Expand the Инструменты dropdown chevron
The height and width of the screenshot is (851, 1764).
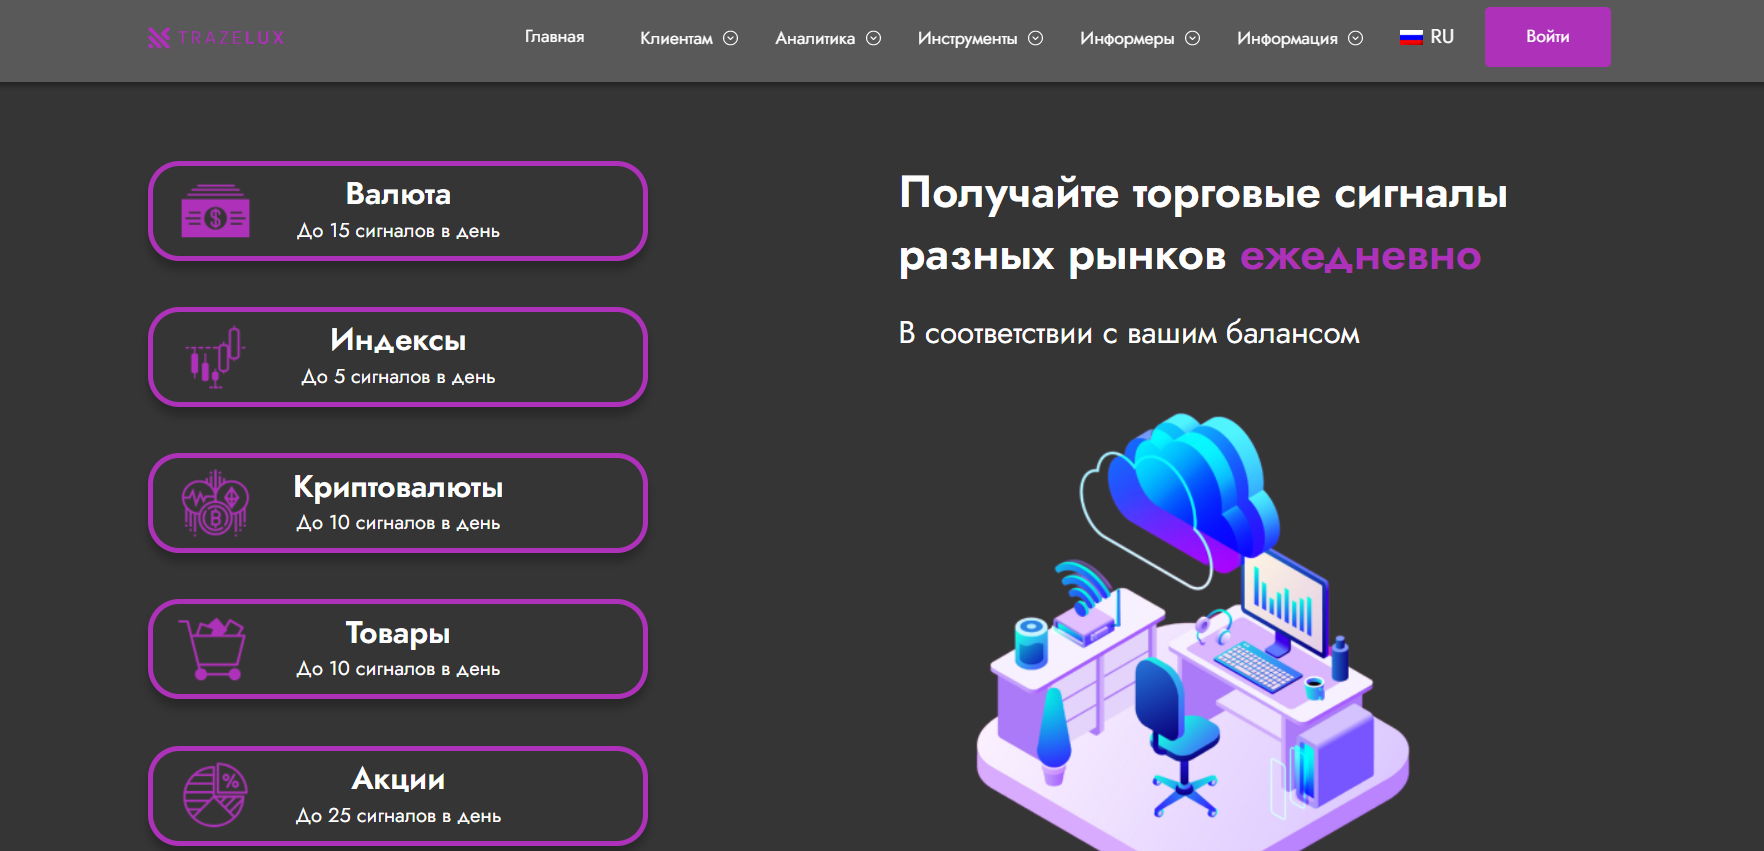coord(1036,38)
